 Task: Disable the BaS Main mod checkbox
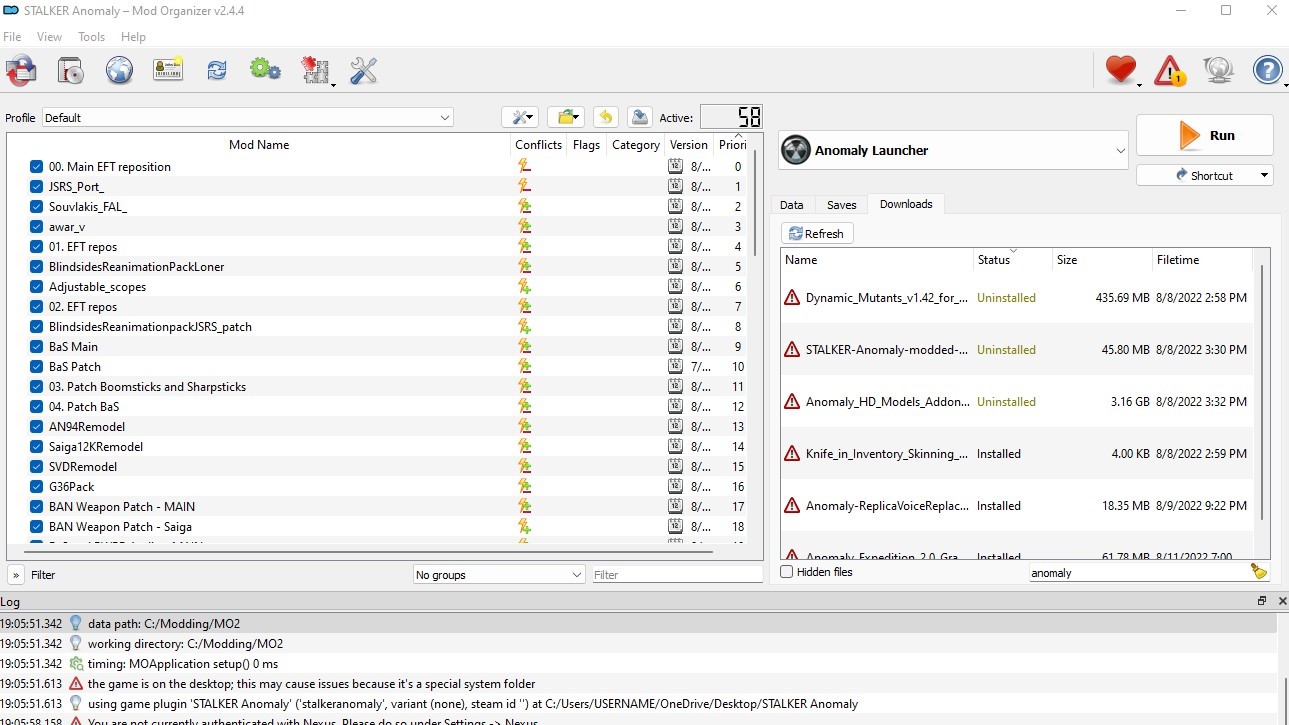(36, 347)
